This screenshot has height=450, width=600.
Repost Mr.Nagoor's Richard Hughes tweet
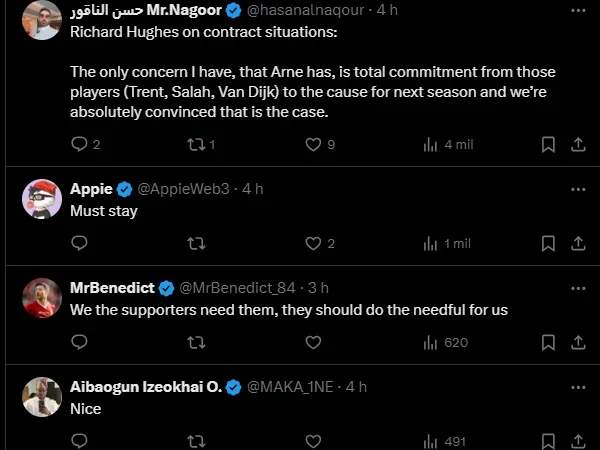click(x=197, y=144)
